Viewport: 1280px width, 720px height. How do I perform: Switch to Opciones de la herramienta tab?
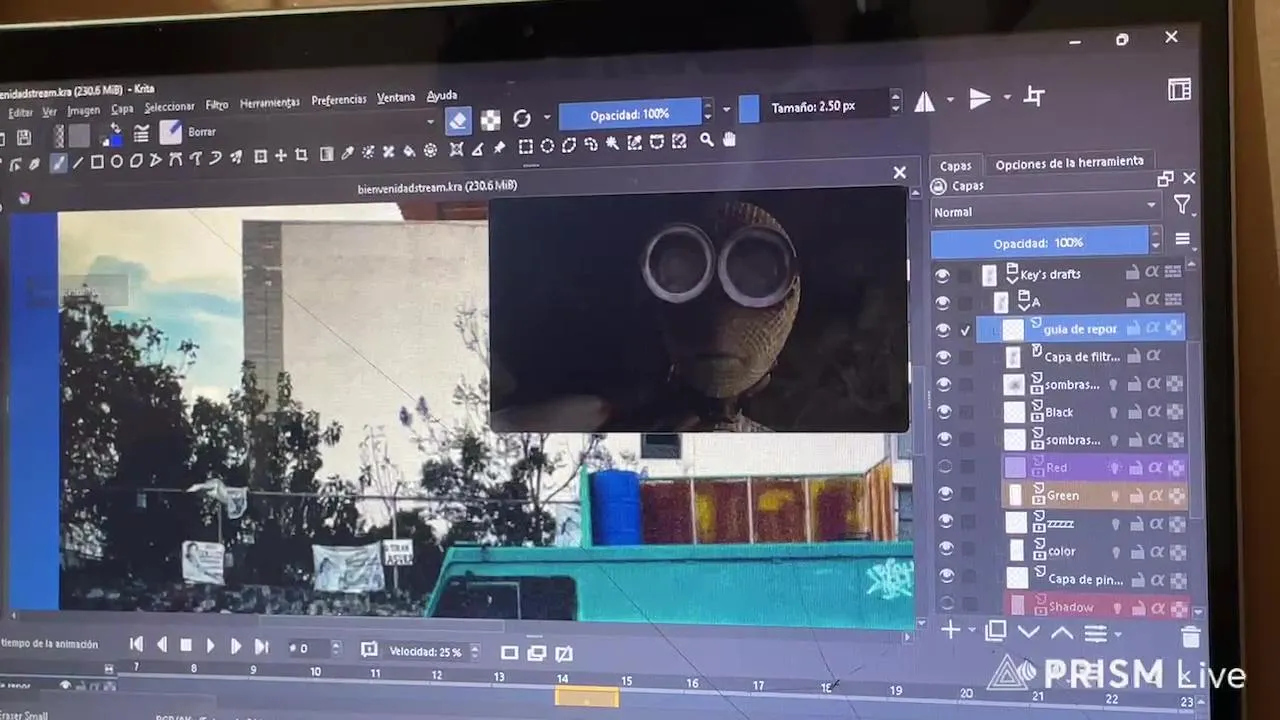tap(1069, 162)
